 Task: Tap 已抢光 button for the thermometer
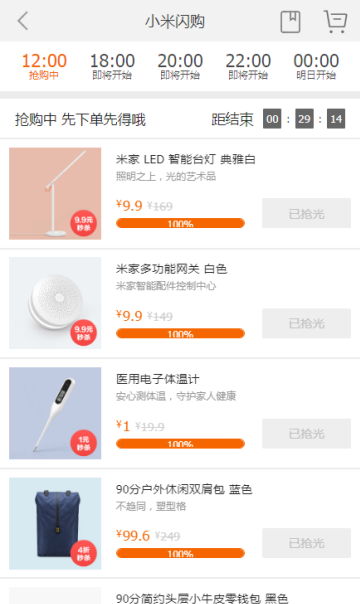click(306, 434)
